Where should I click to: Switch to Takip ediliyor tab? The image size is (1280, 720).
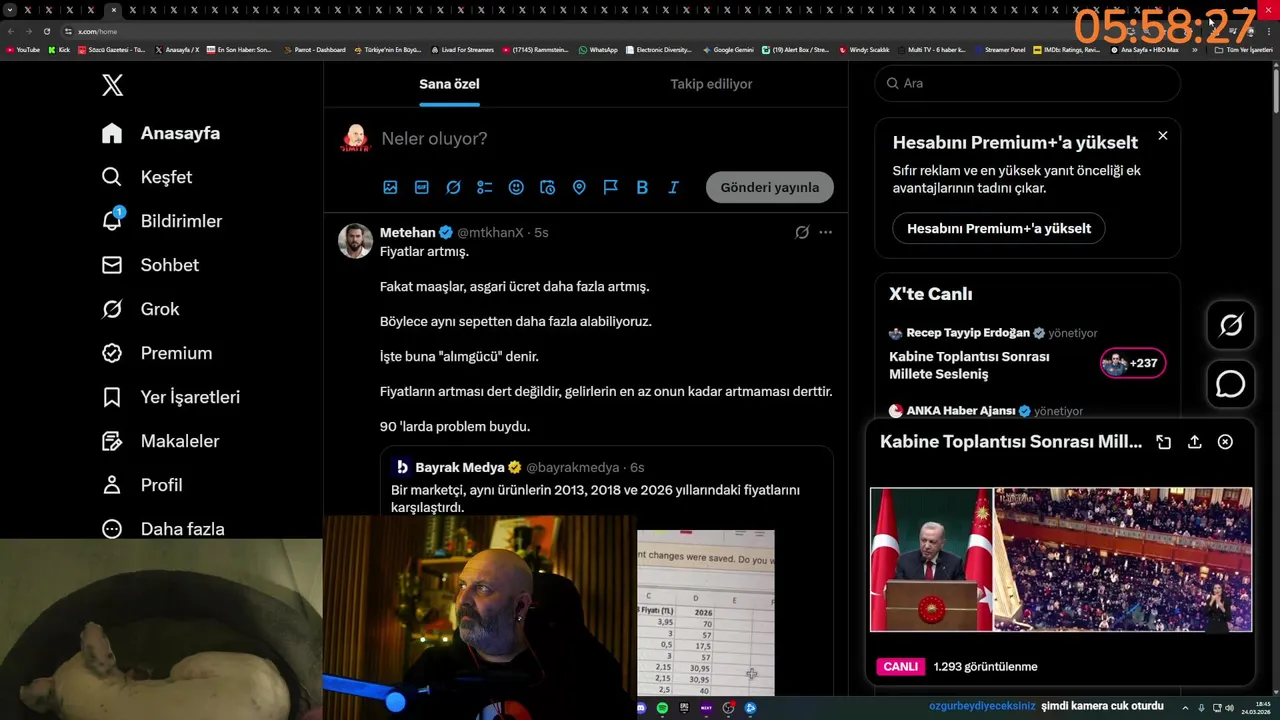pyautogui.click(x=711, y=84)
